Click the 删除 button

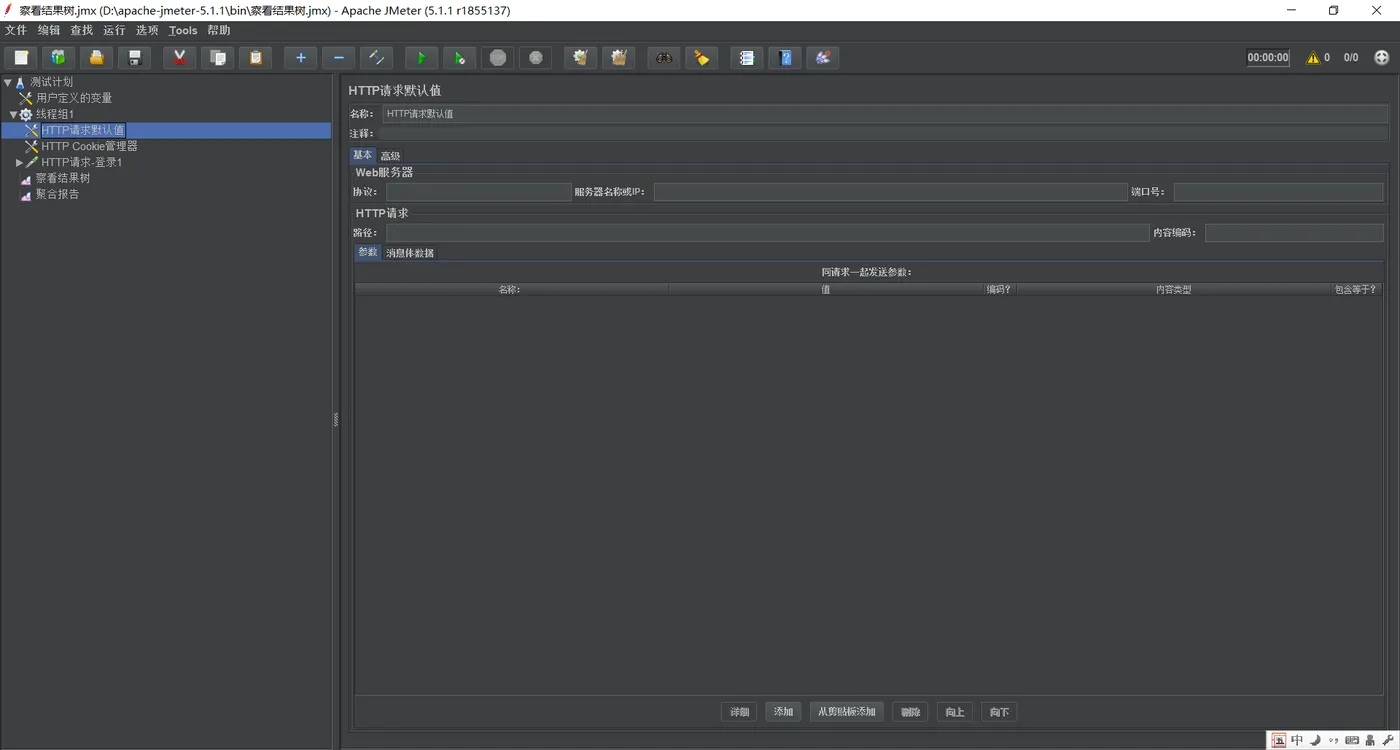pyautogui.click(x=910, y=712)
